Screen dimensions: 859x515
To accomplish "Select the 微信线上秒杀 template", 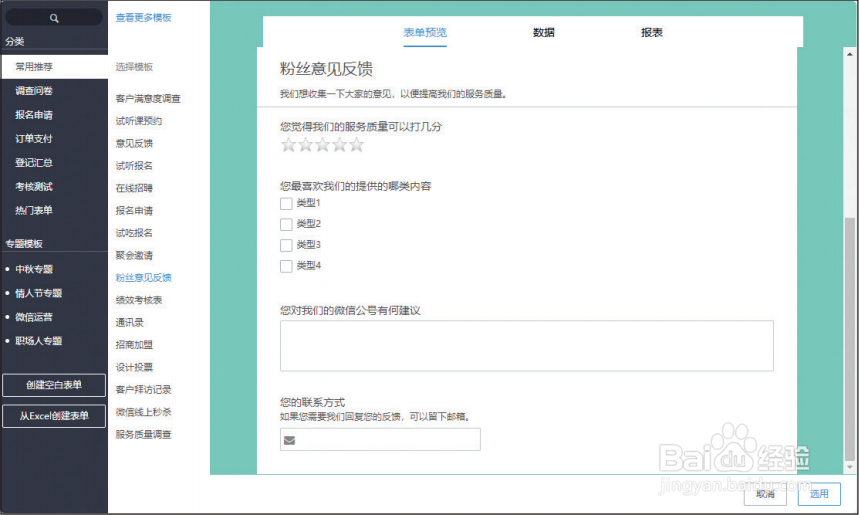I will [x=144, y=412].
